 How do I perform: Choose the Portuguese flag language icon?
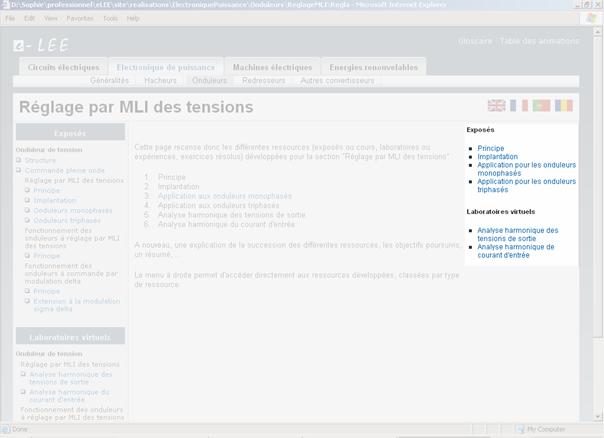pyautogui.click(x=542, y=105)
